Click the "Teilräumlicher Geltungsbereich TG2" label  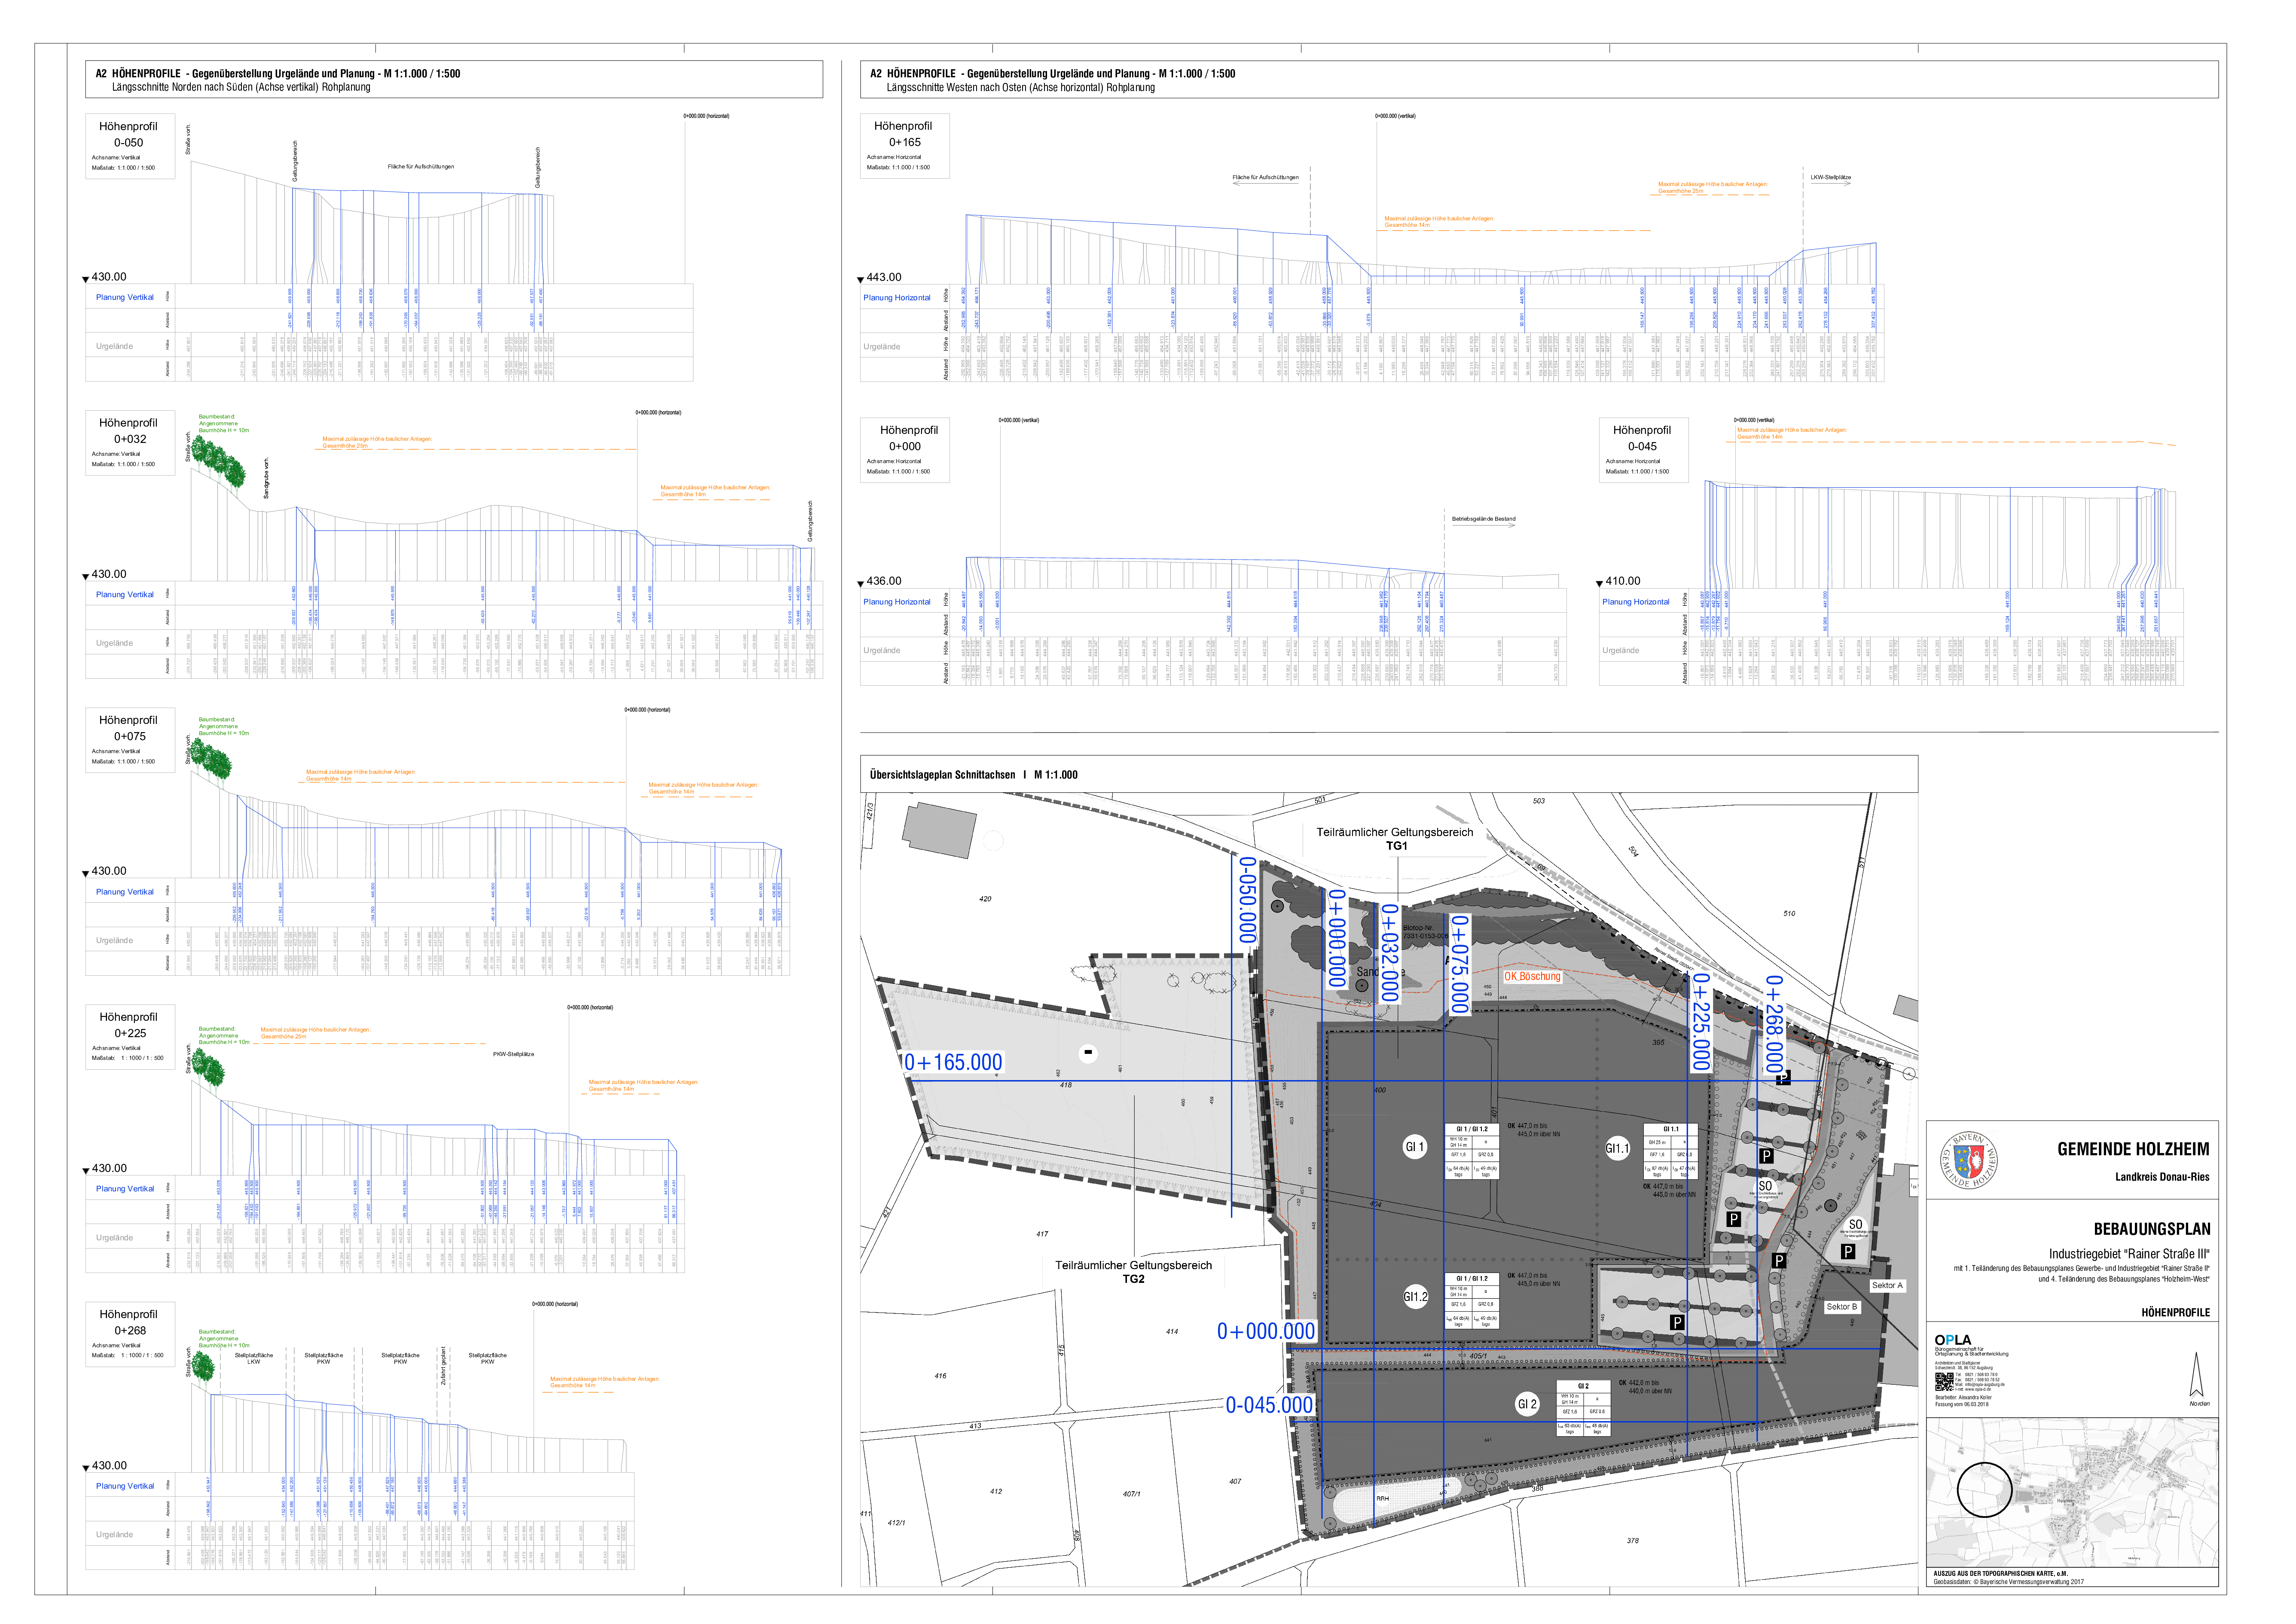(x=1134, y=1272)
